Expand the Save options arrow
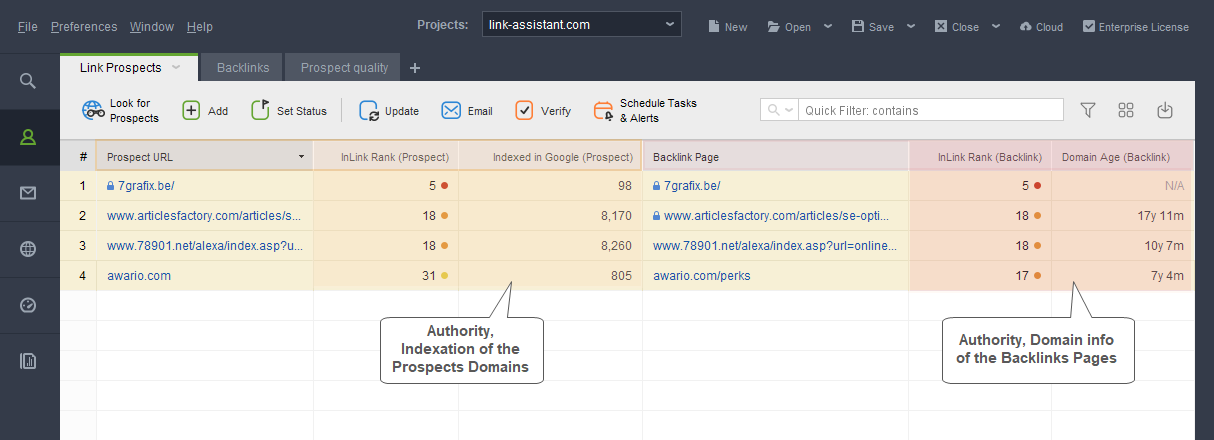1214x440 pixels. 910,26
